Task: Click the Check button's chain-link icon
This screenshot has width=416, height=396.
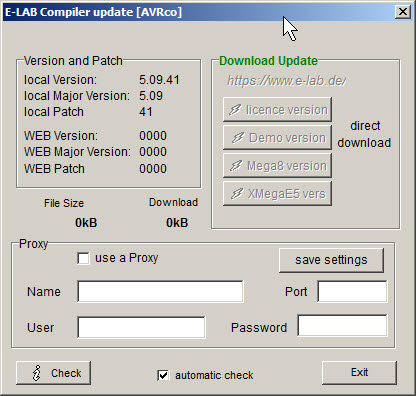Action: tap(37, 373)
